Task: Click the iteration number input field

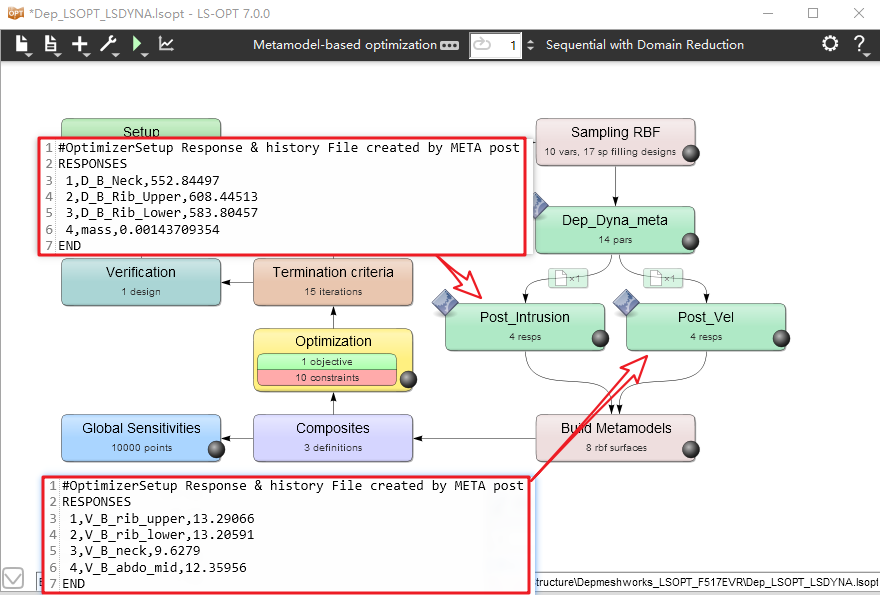Action: [496, 45]
